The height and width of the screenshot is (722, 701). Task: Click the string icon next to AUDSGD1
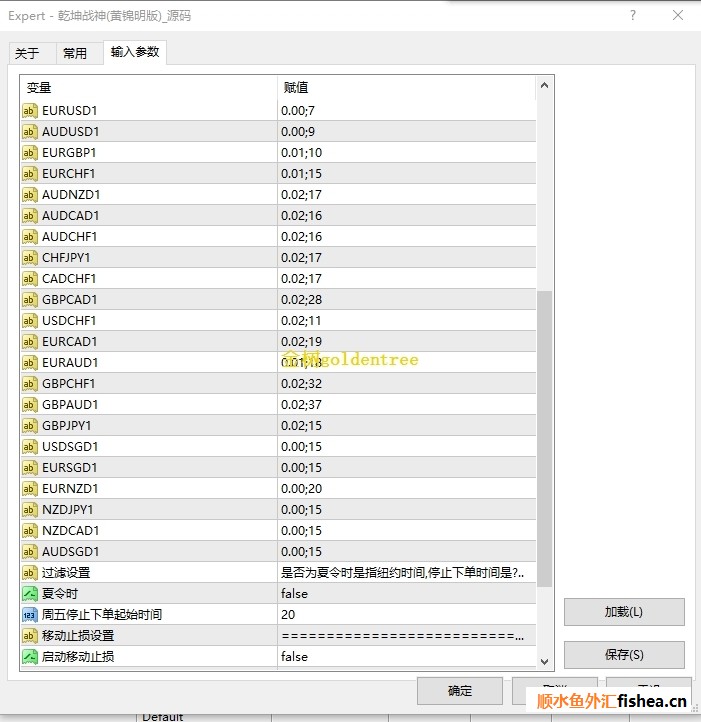(30, 552)
